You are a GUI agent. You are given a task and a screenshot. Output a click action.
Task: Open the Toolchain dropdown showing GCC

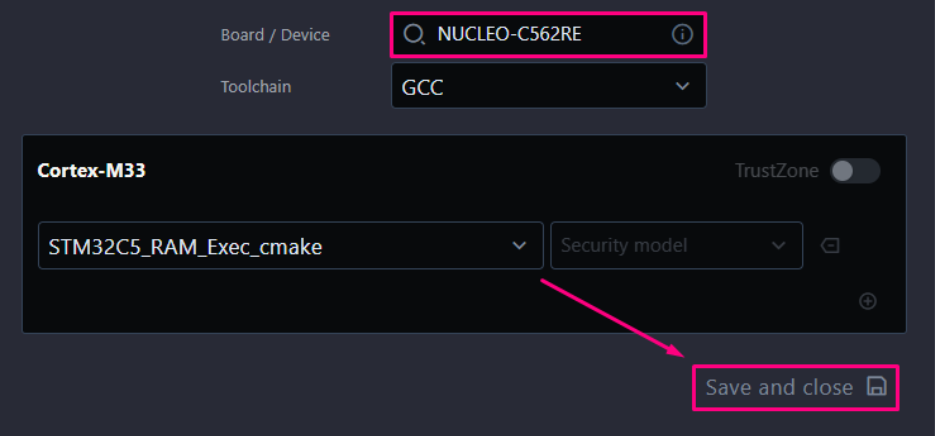[549, 86]
